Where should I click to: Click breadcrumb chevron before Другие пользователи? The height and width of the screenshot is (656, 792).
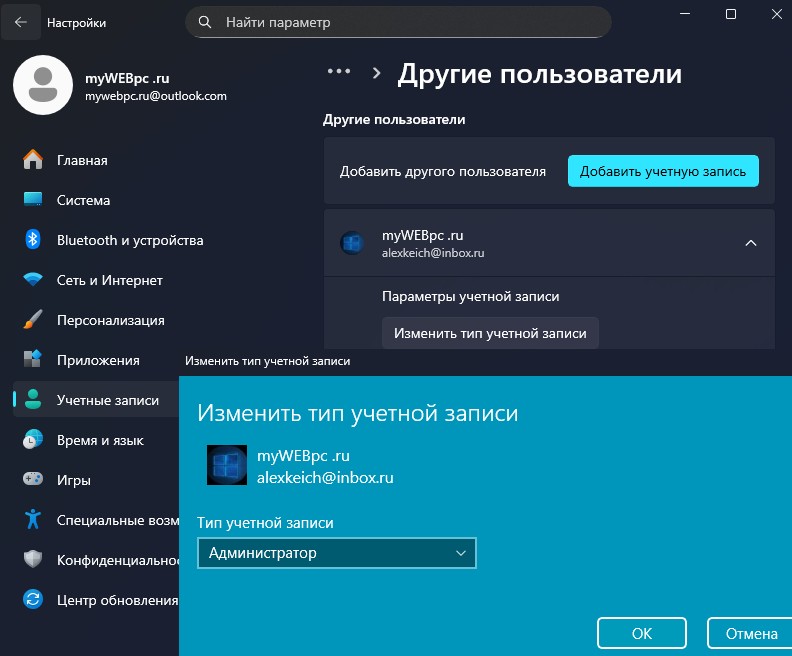tap(376, 73)
